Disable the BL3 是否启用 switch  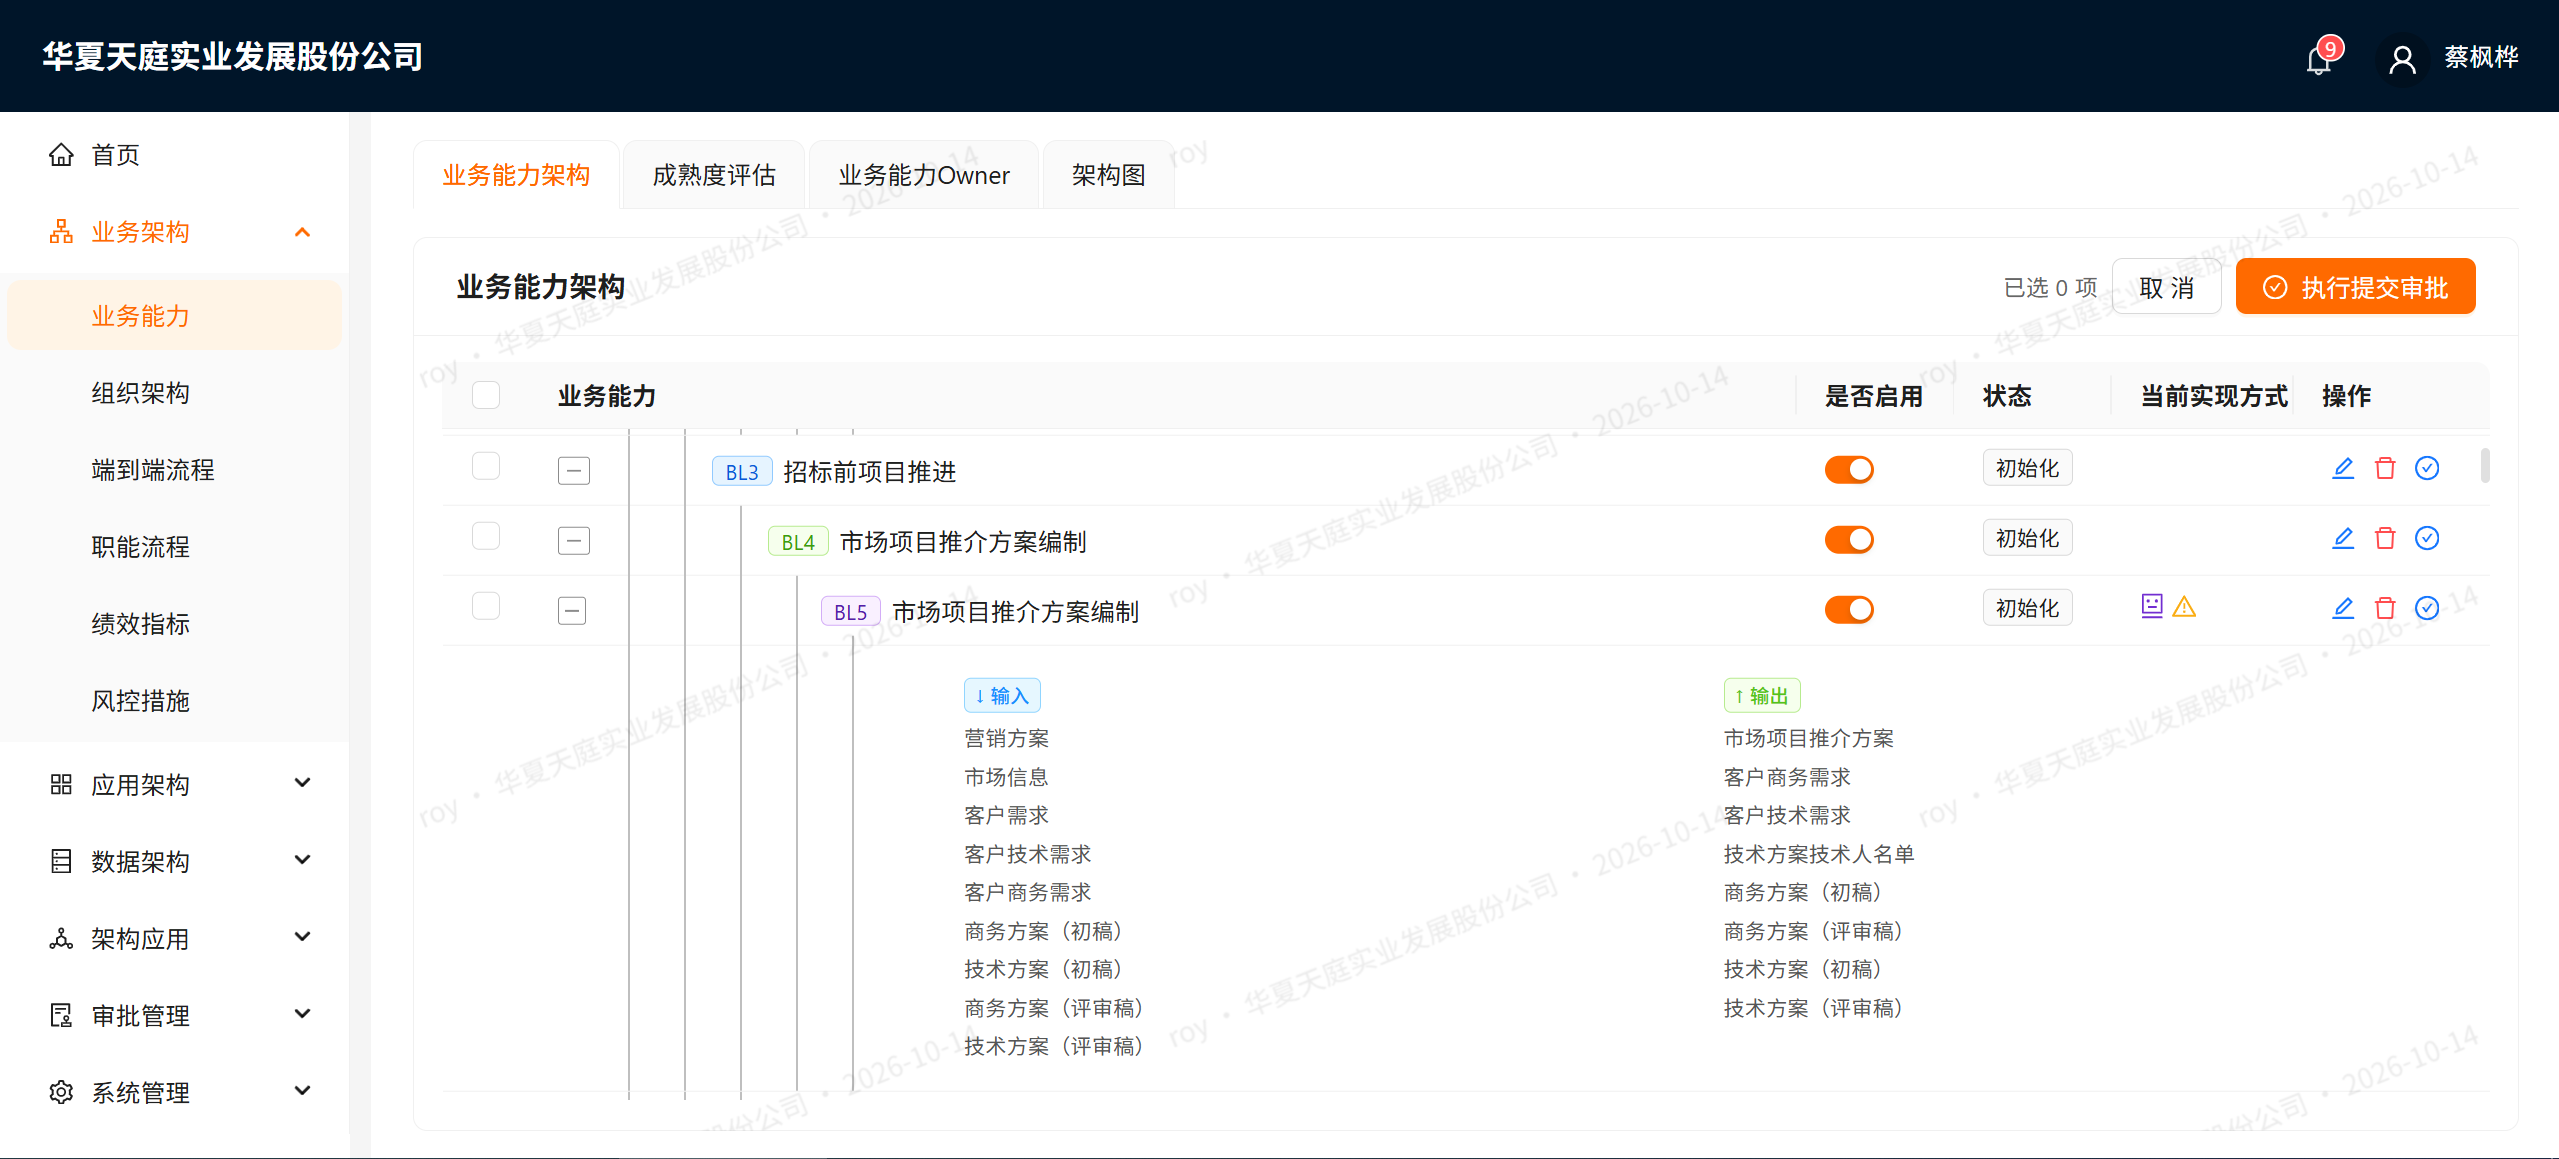click(1849, 470)
